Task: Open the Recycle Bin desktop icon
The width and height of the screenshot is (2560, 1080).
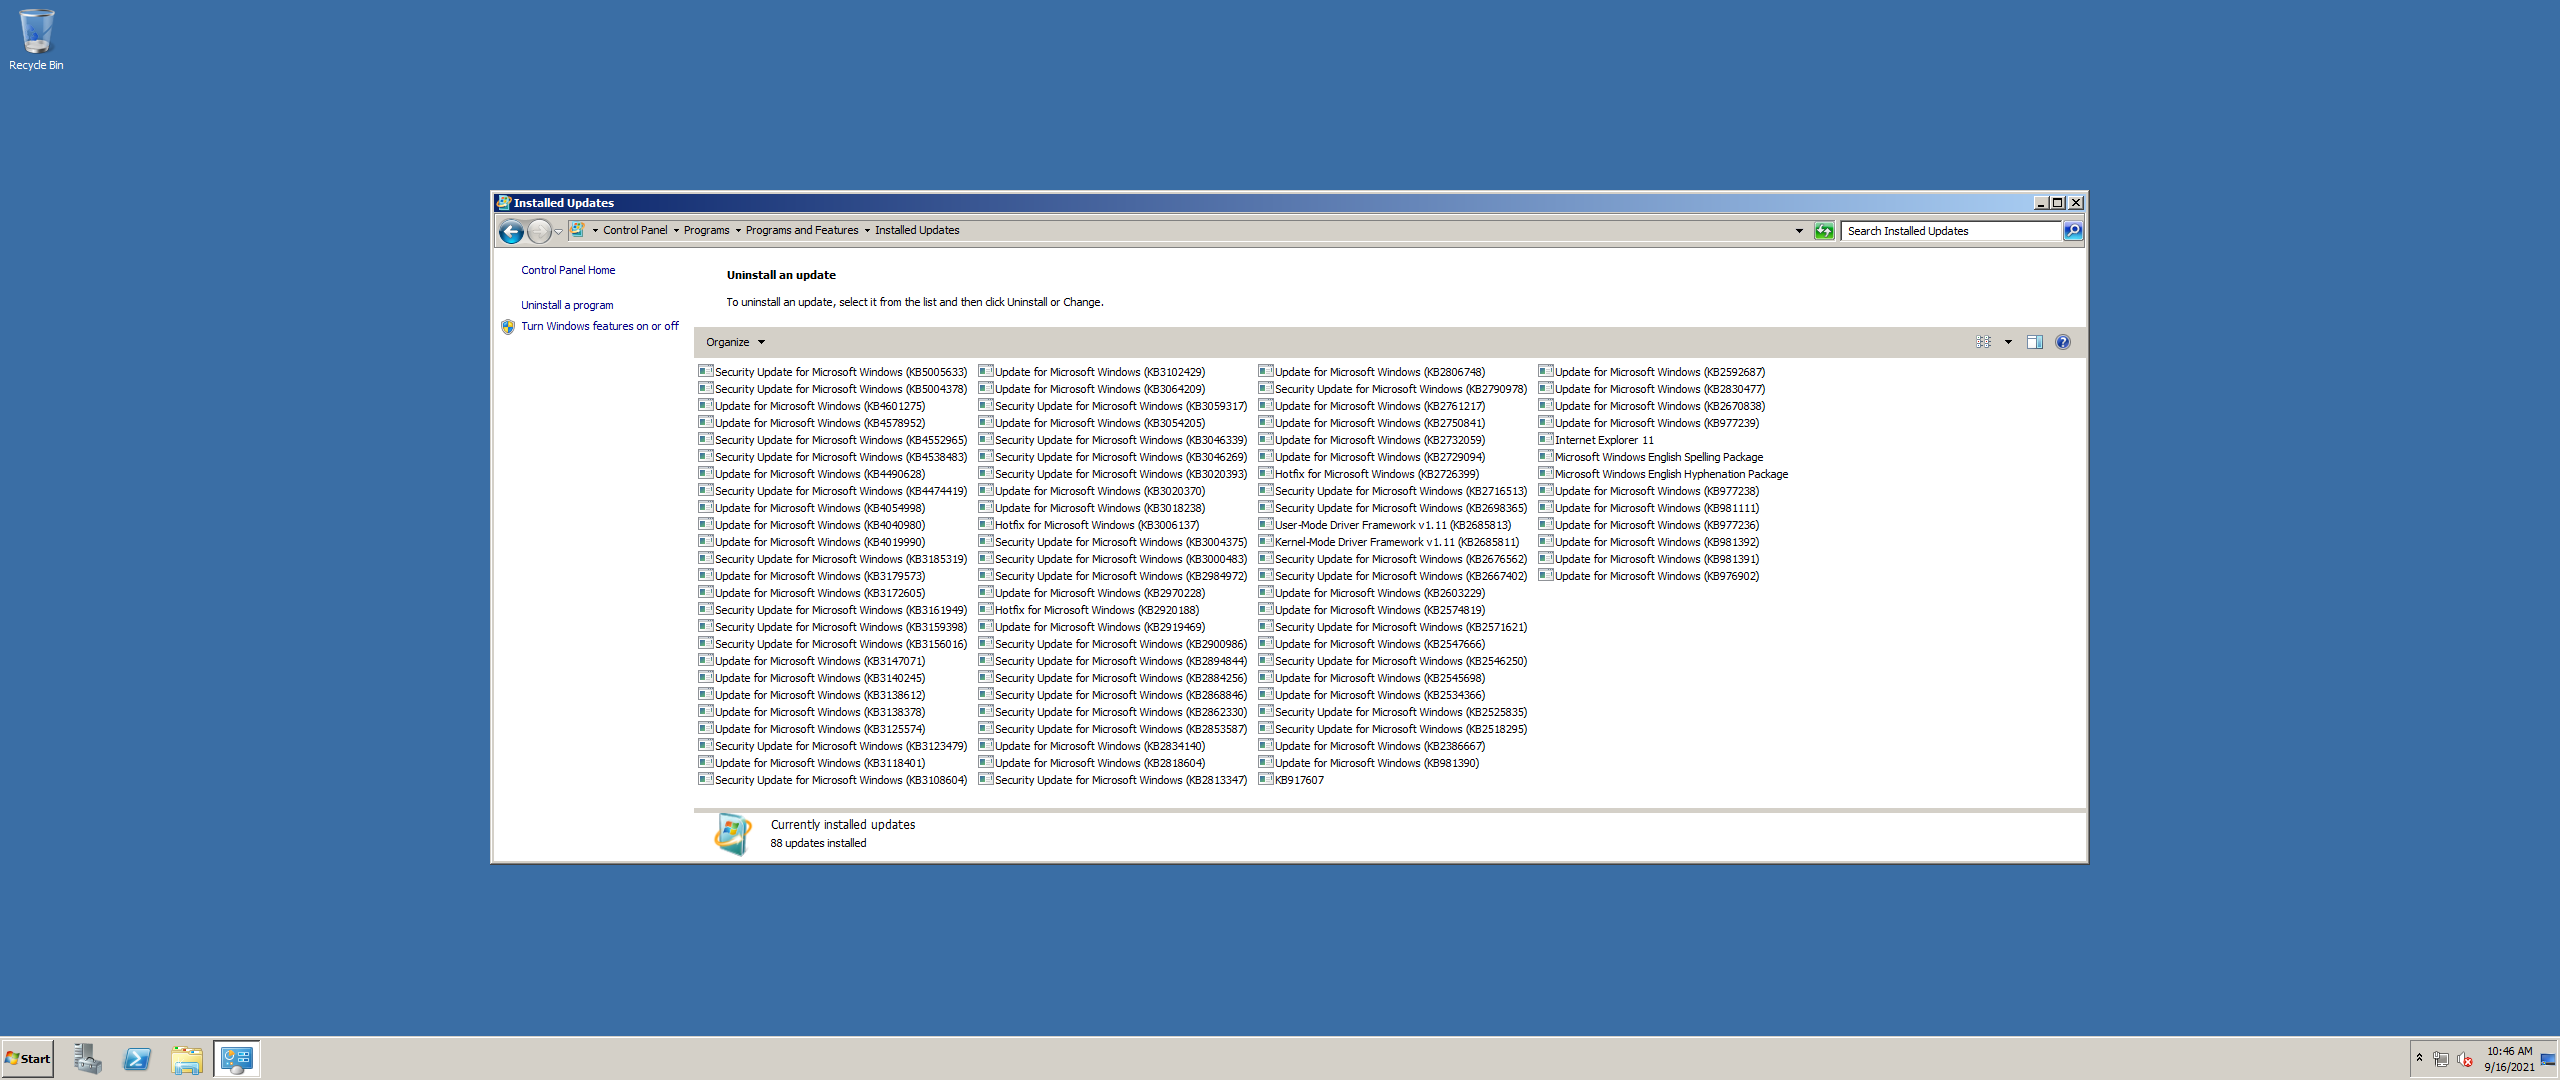Action: coord(36,40)
